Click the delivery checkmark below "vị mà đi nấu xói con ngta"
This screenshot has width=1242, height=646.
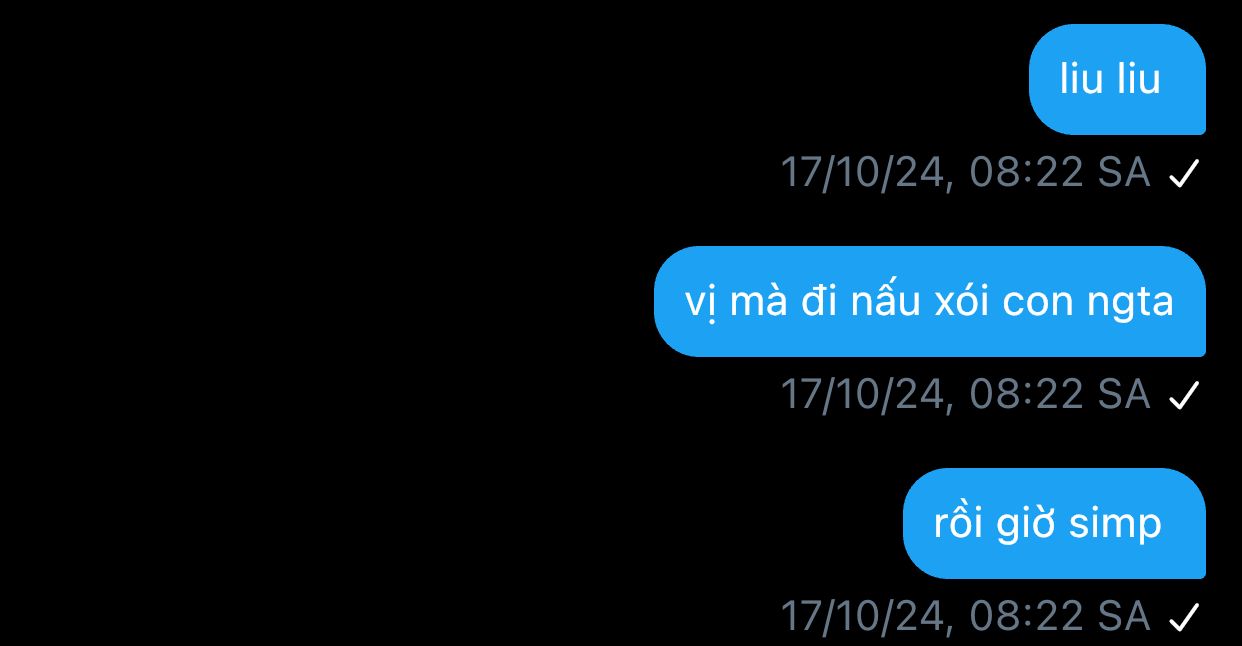[x=1183, y=397]
